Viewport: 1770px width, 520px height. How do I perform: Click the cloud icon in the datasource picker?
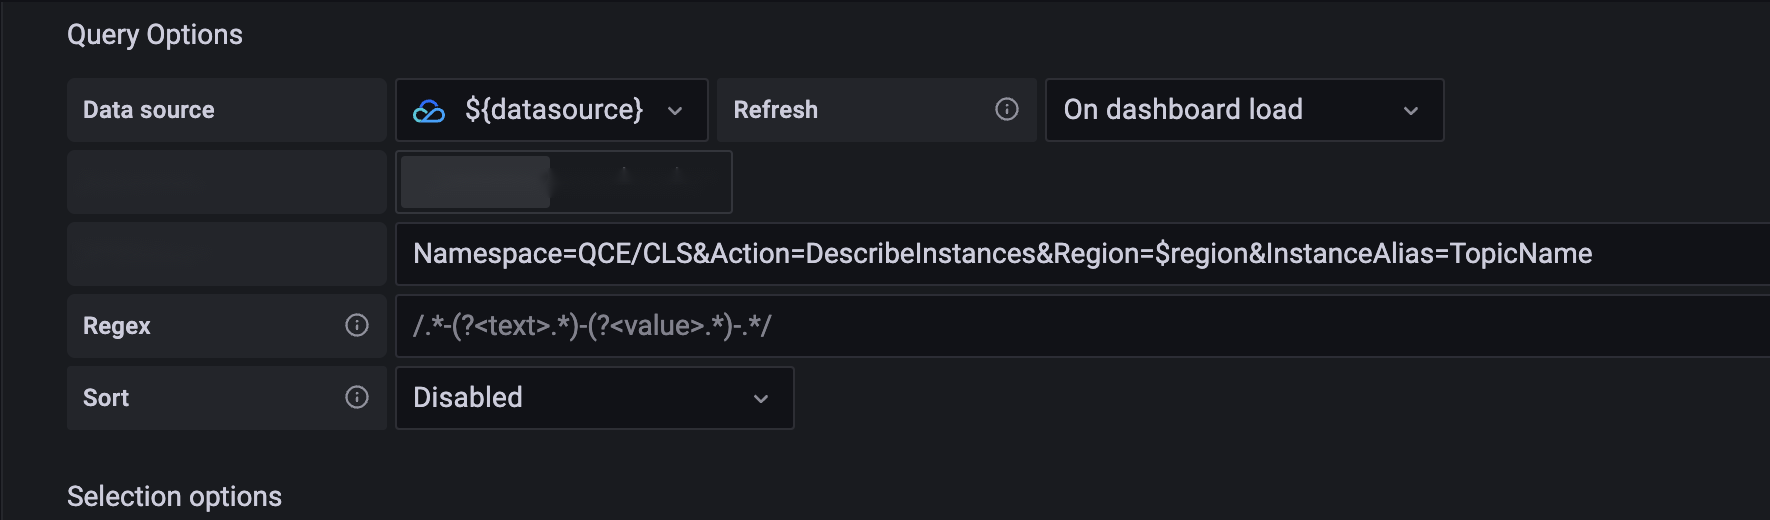coord(429,111)
